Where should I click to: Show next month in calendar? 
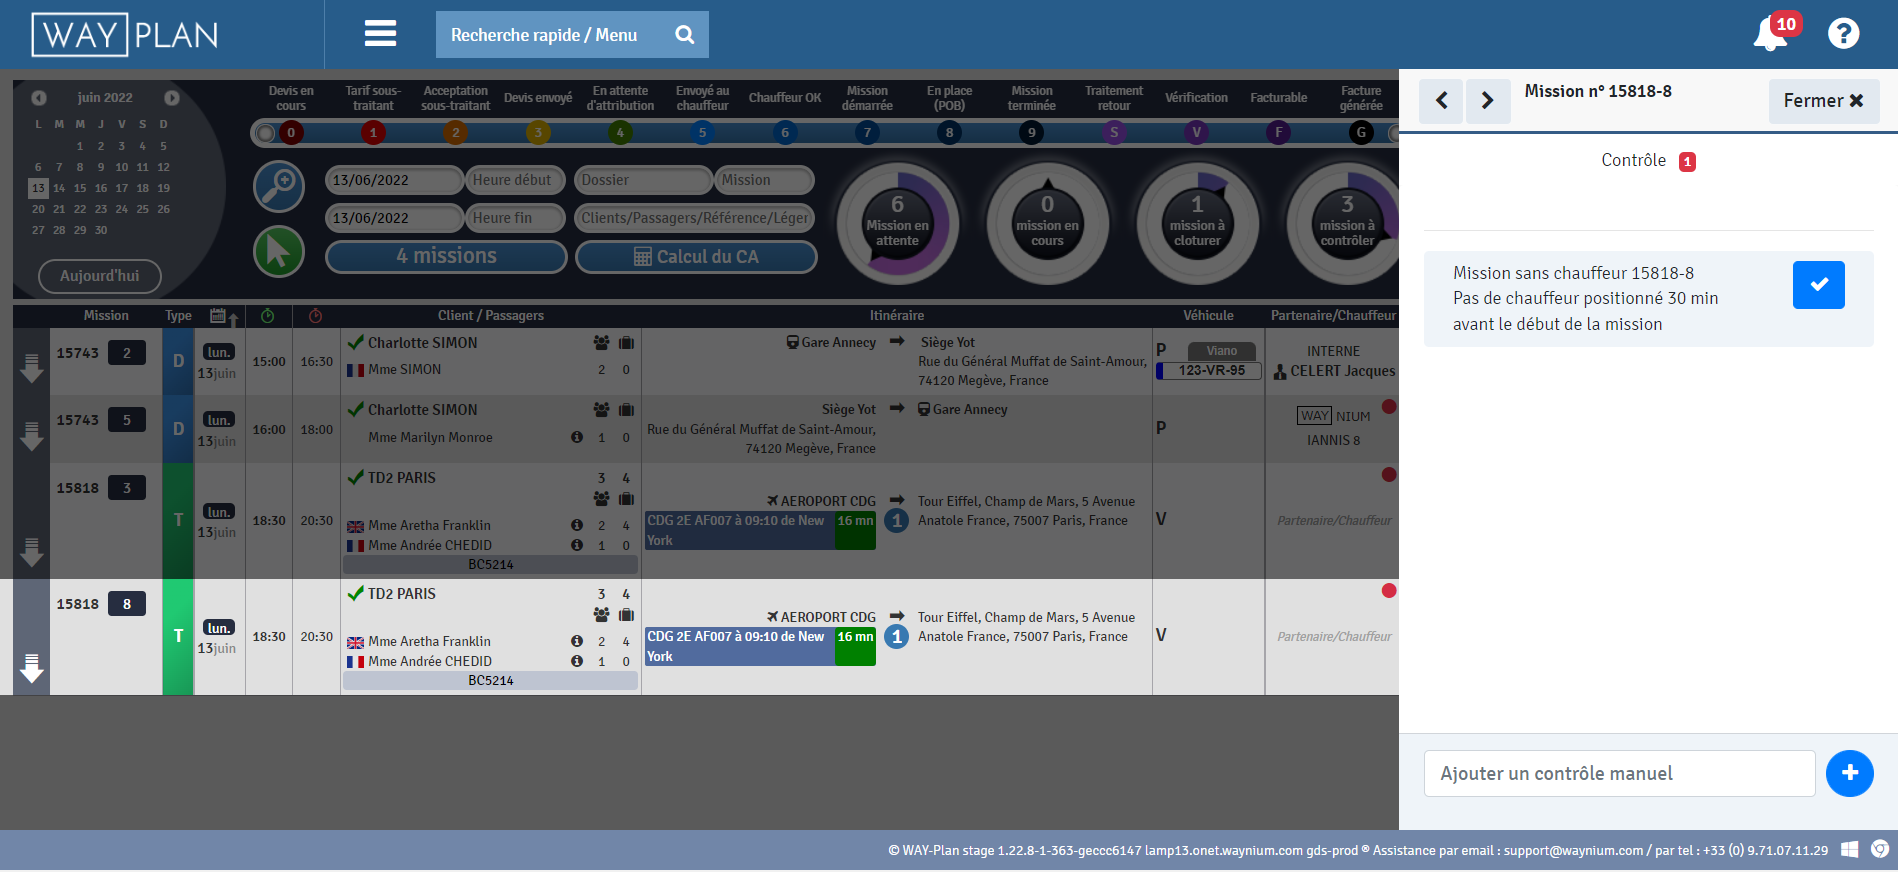coord(172,98)
